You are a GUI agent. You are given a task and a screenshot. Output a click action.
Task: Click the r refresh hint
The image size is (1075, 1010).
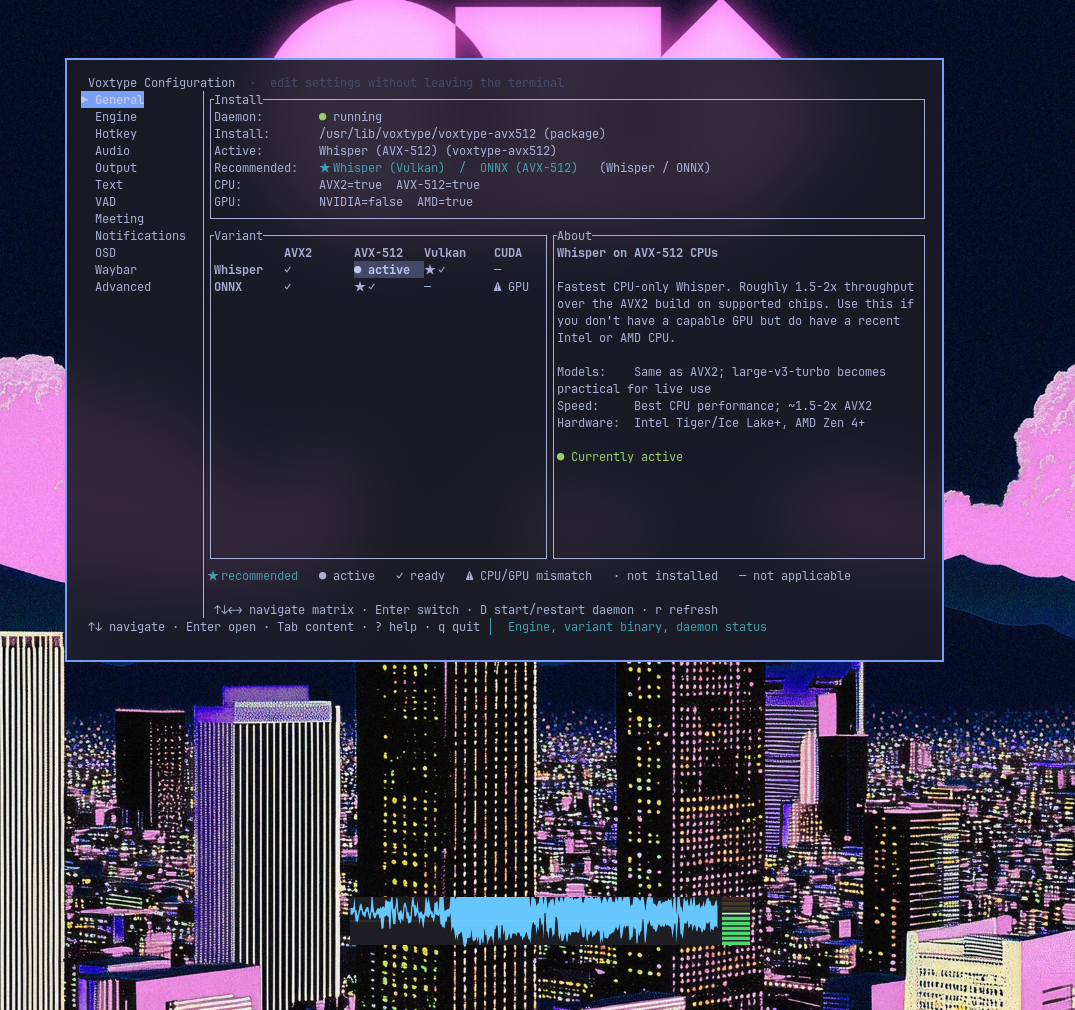686,610
